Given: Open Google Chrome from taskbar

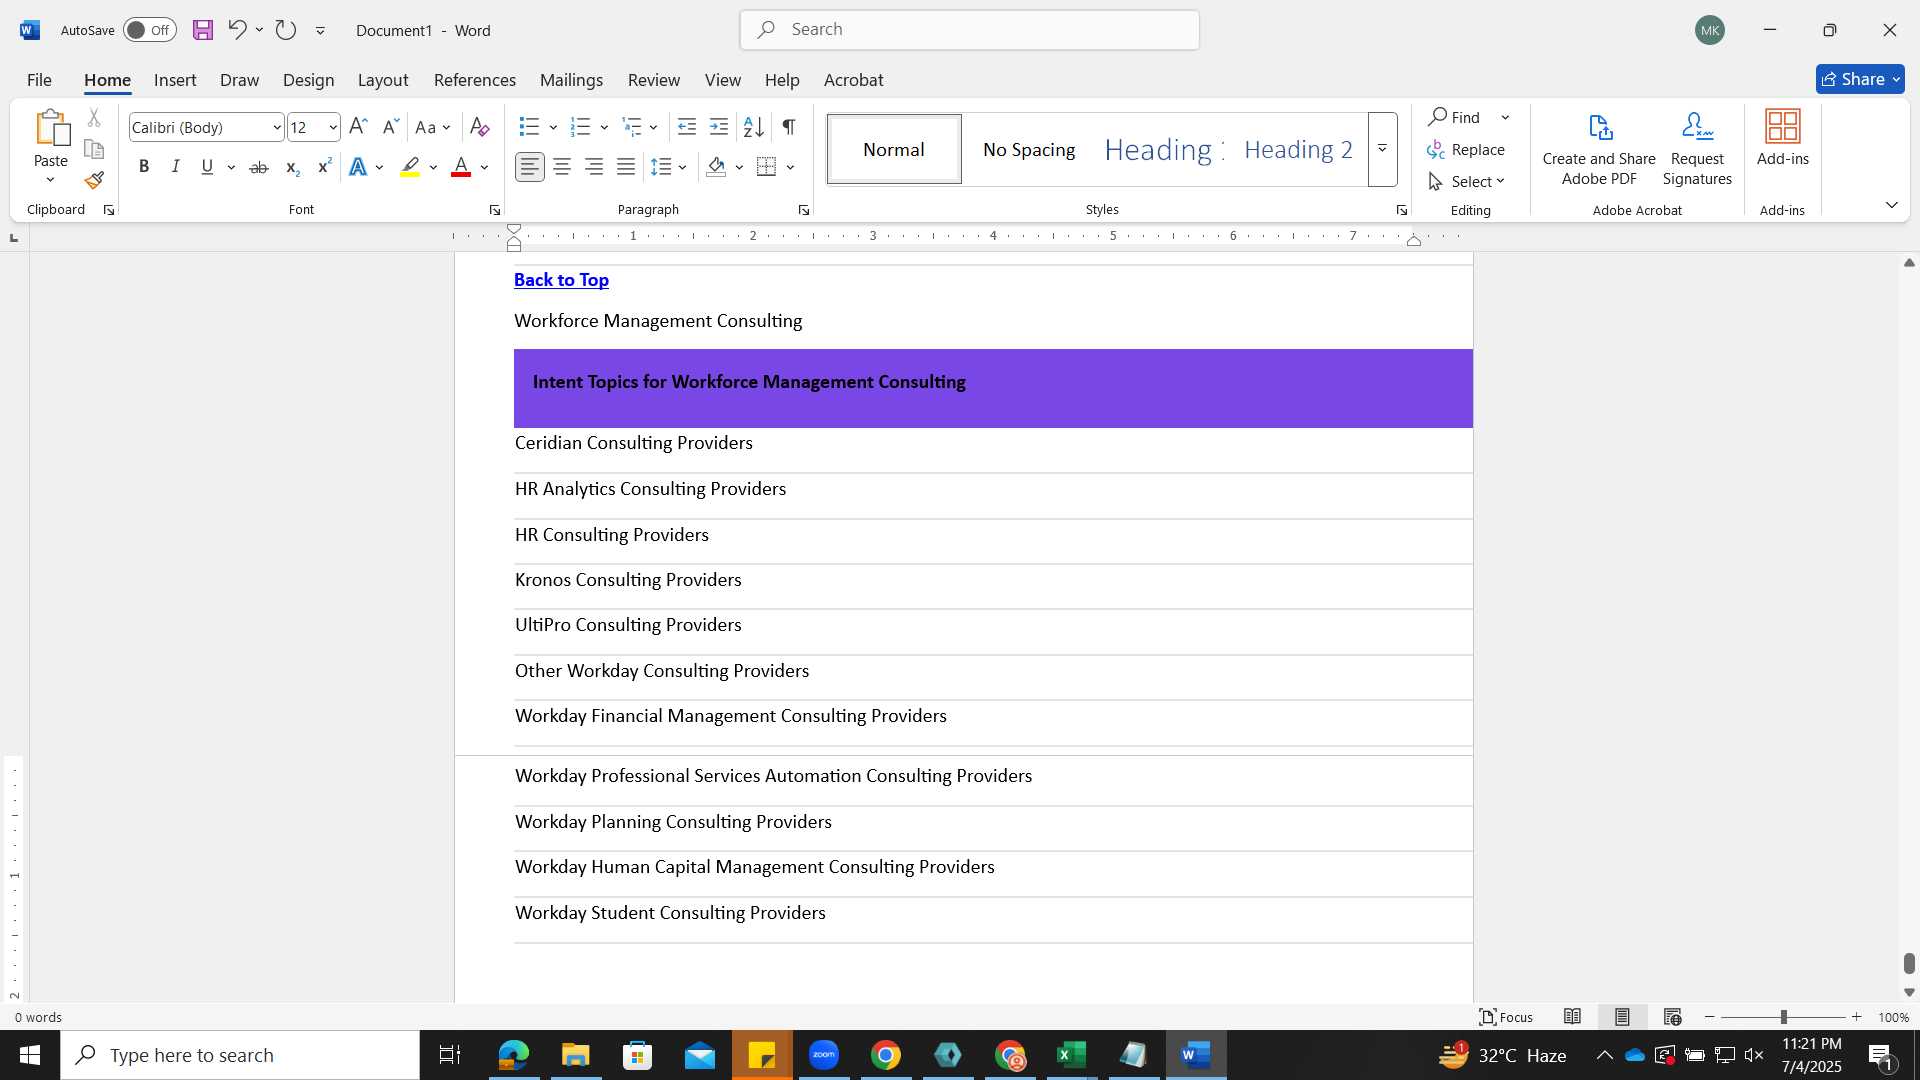Looking at the screenshot, I should pyautogui.click(x=885, y=1055).
